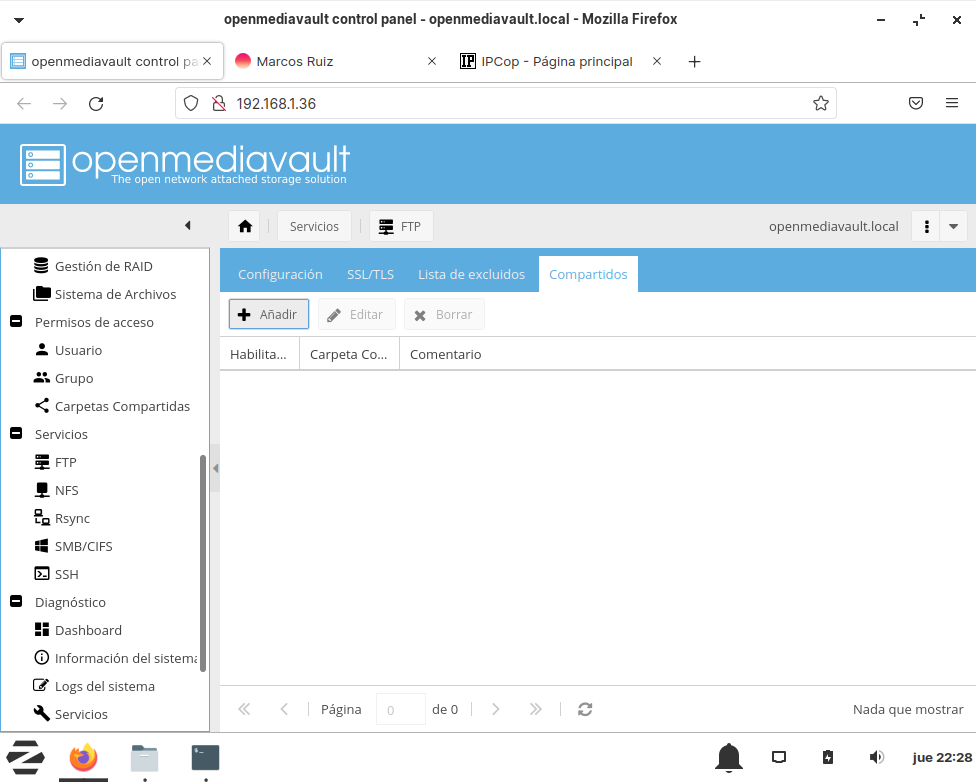Open the dropdown arrow next to openmediavault.local
Image resolution: width=976 pixels, height=782 pixels.
point(953,226)
